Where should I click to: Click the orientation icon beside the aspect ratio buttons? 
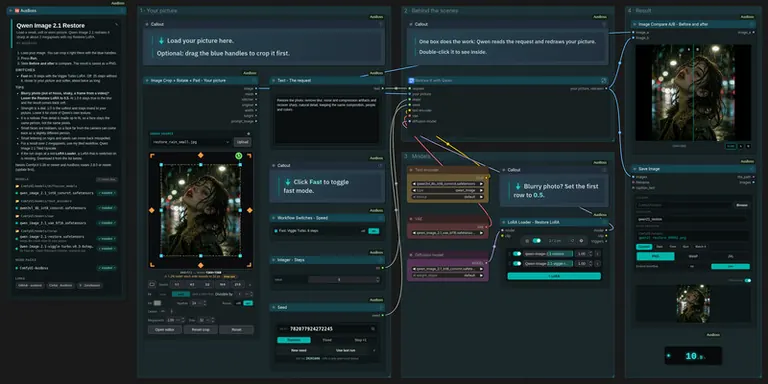[x=152, y=284]
